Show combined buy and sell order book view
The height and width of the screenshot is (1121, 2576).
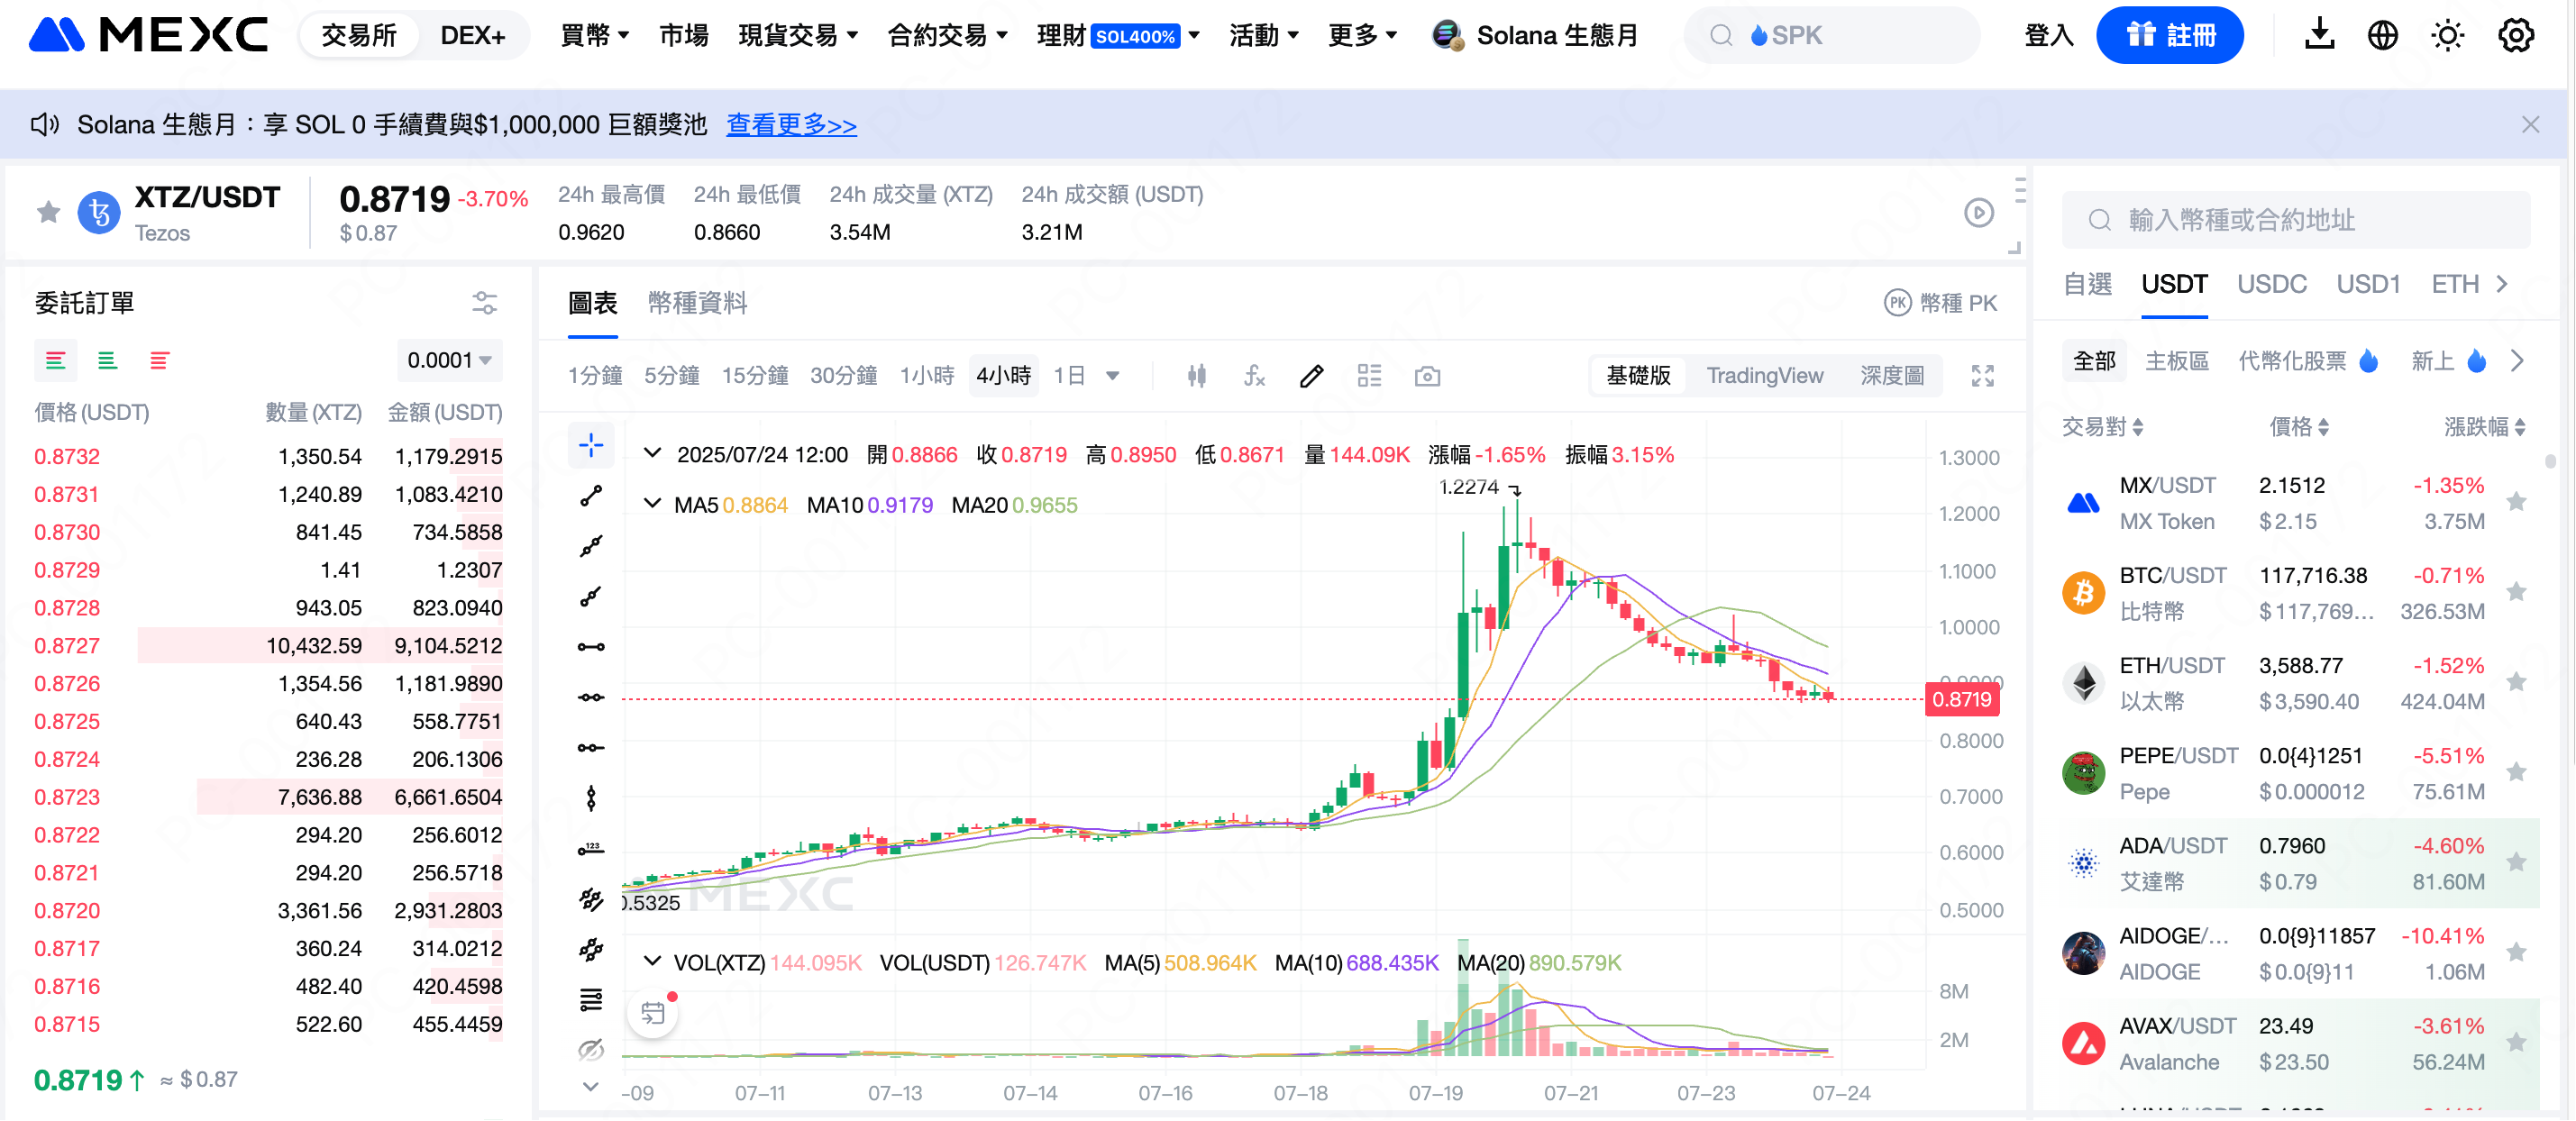coord(56,360)
